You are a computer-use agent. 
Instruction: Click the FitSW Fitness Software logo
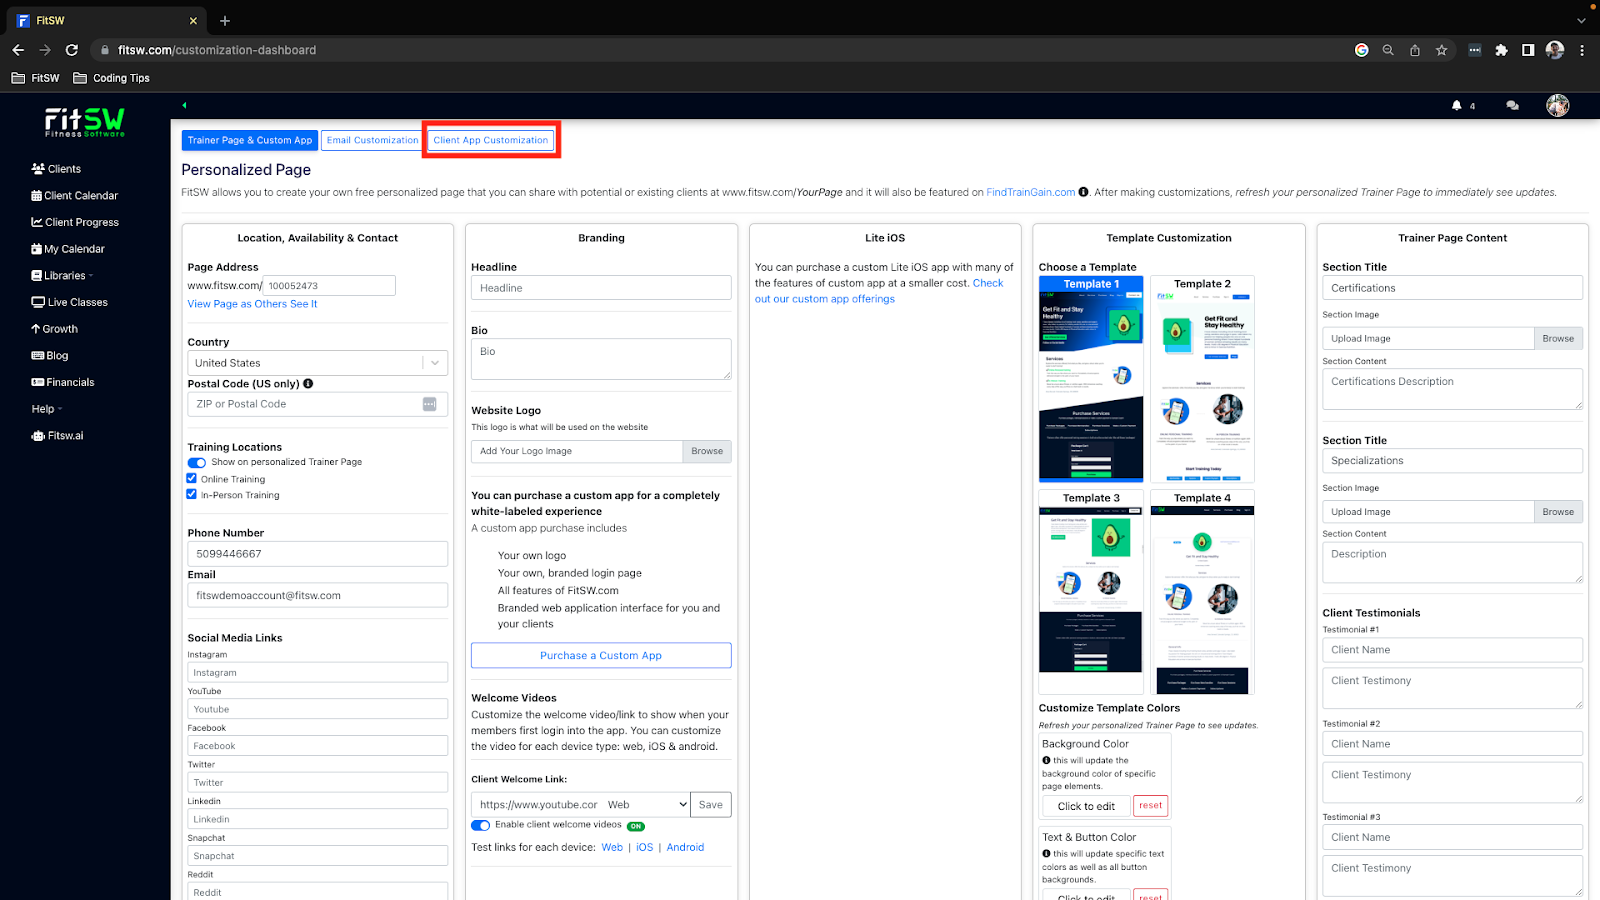point(85,122)
